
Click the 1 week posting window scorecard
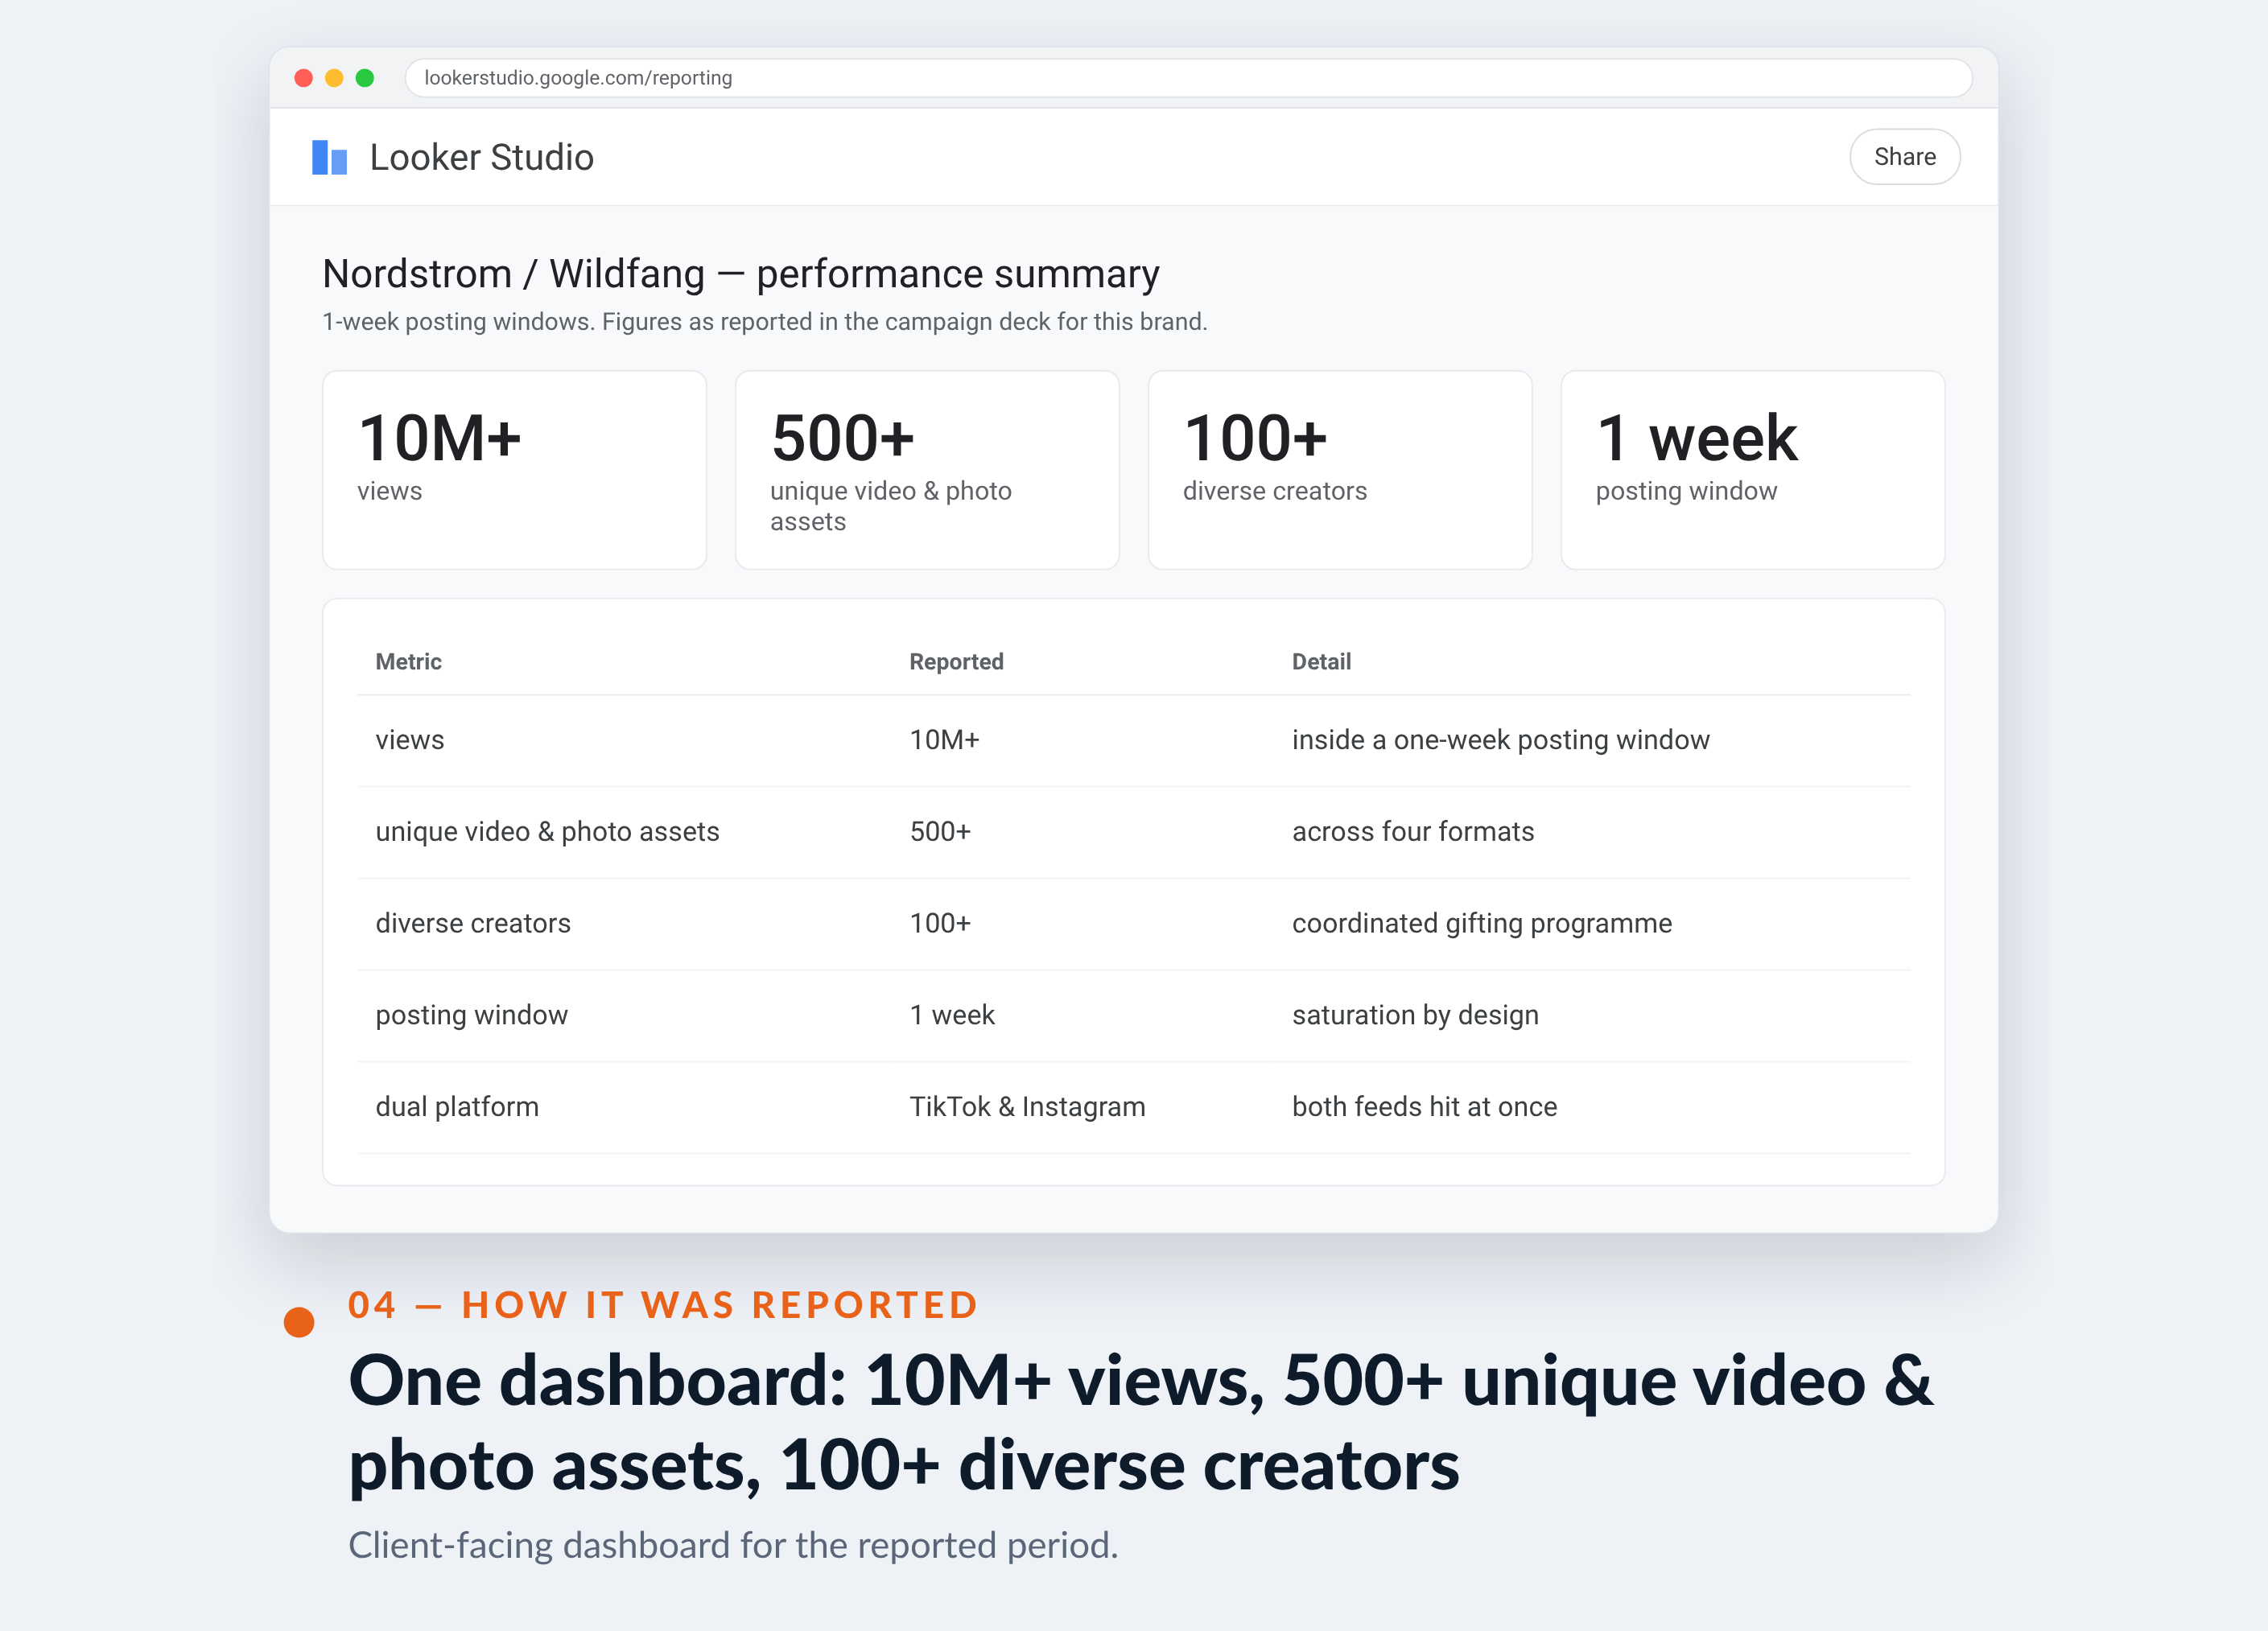tap(1752, 470)
